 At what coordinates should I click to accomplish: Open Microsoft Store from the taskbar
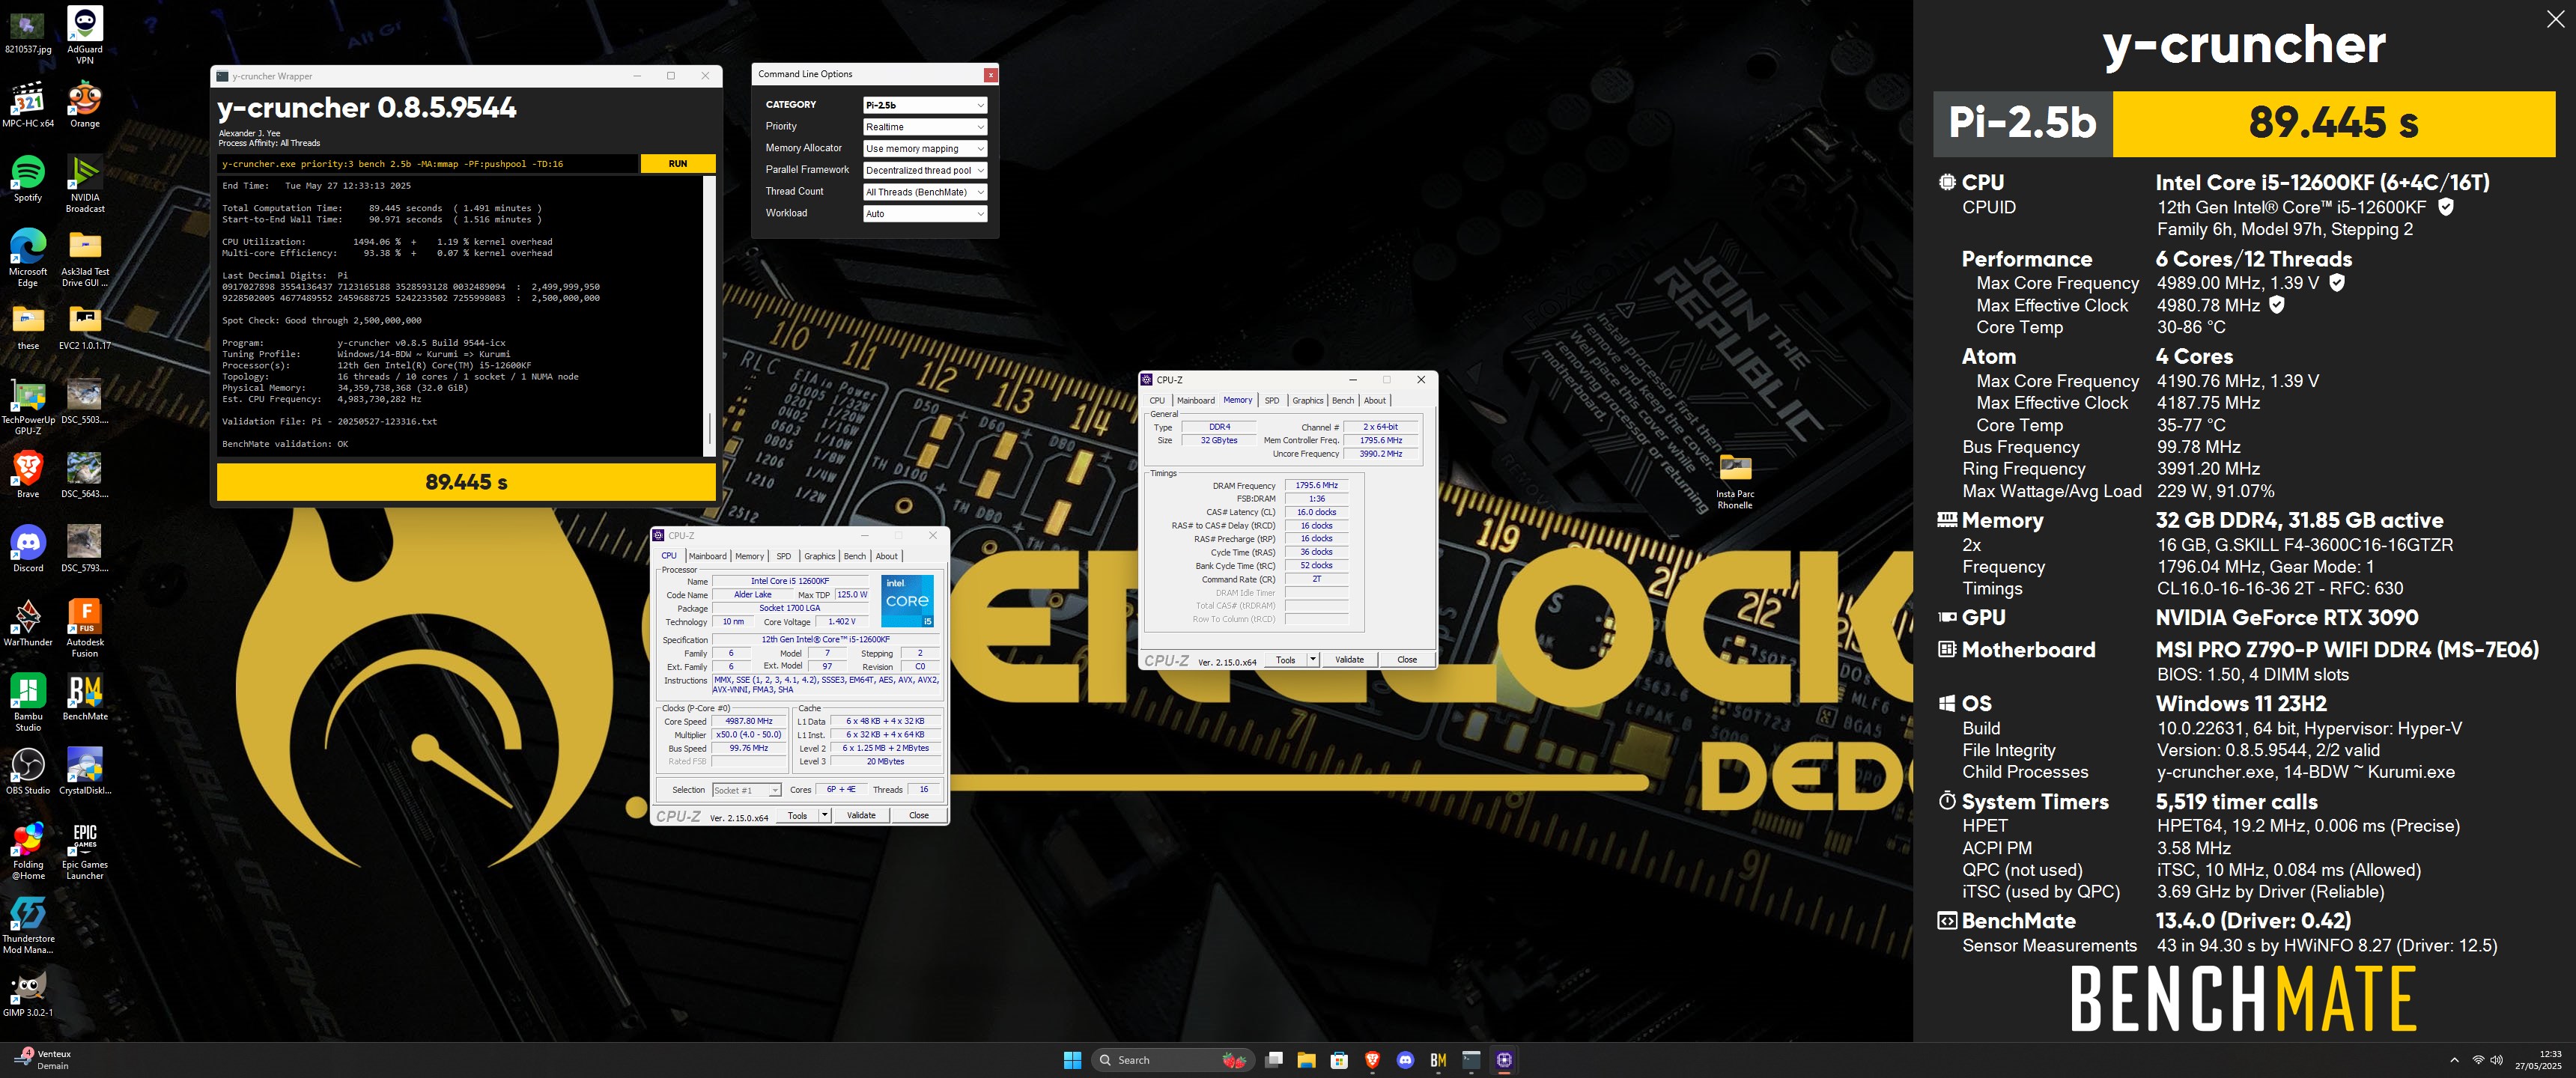pos(1339,1060)
